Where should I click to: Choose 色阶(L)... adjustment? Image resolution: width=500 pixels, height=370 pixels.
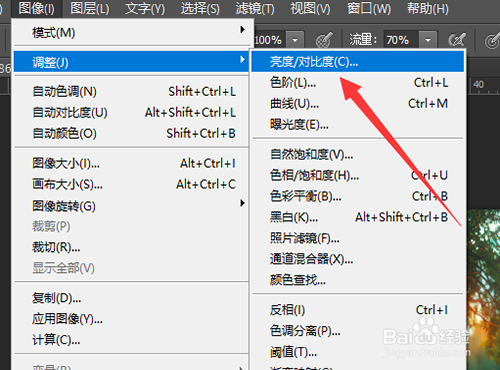(x=358, y=82)
